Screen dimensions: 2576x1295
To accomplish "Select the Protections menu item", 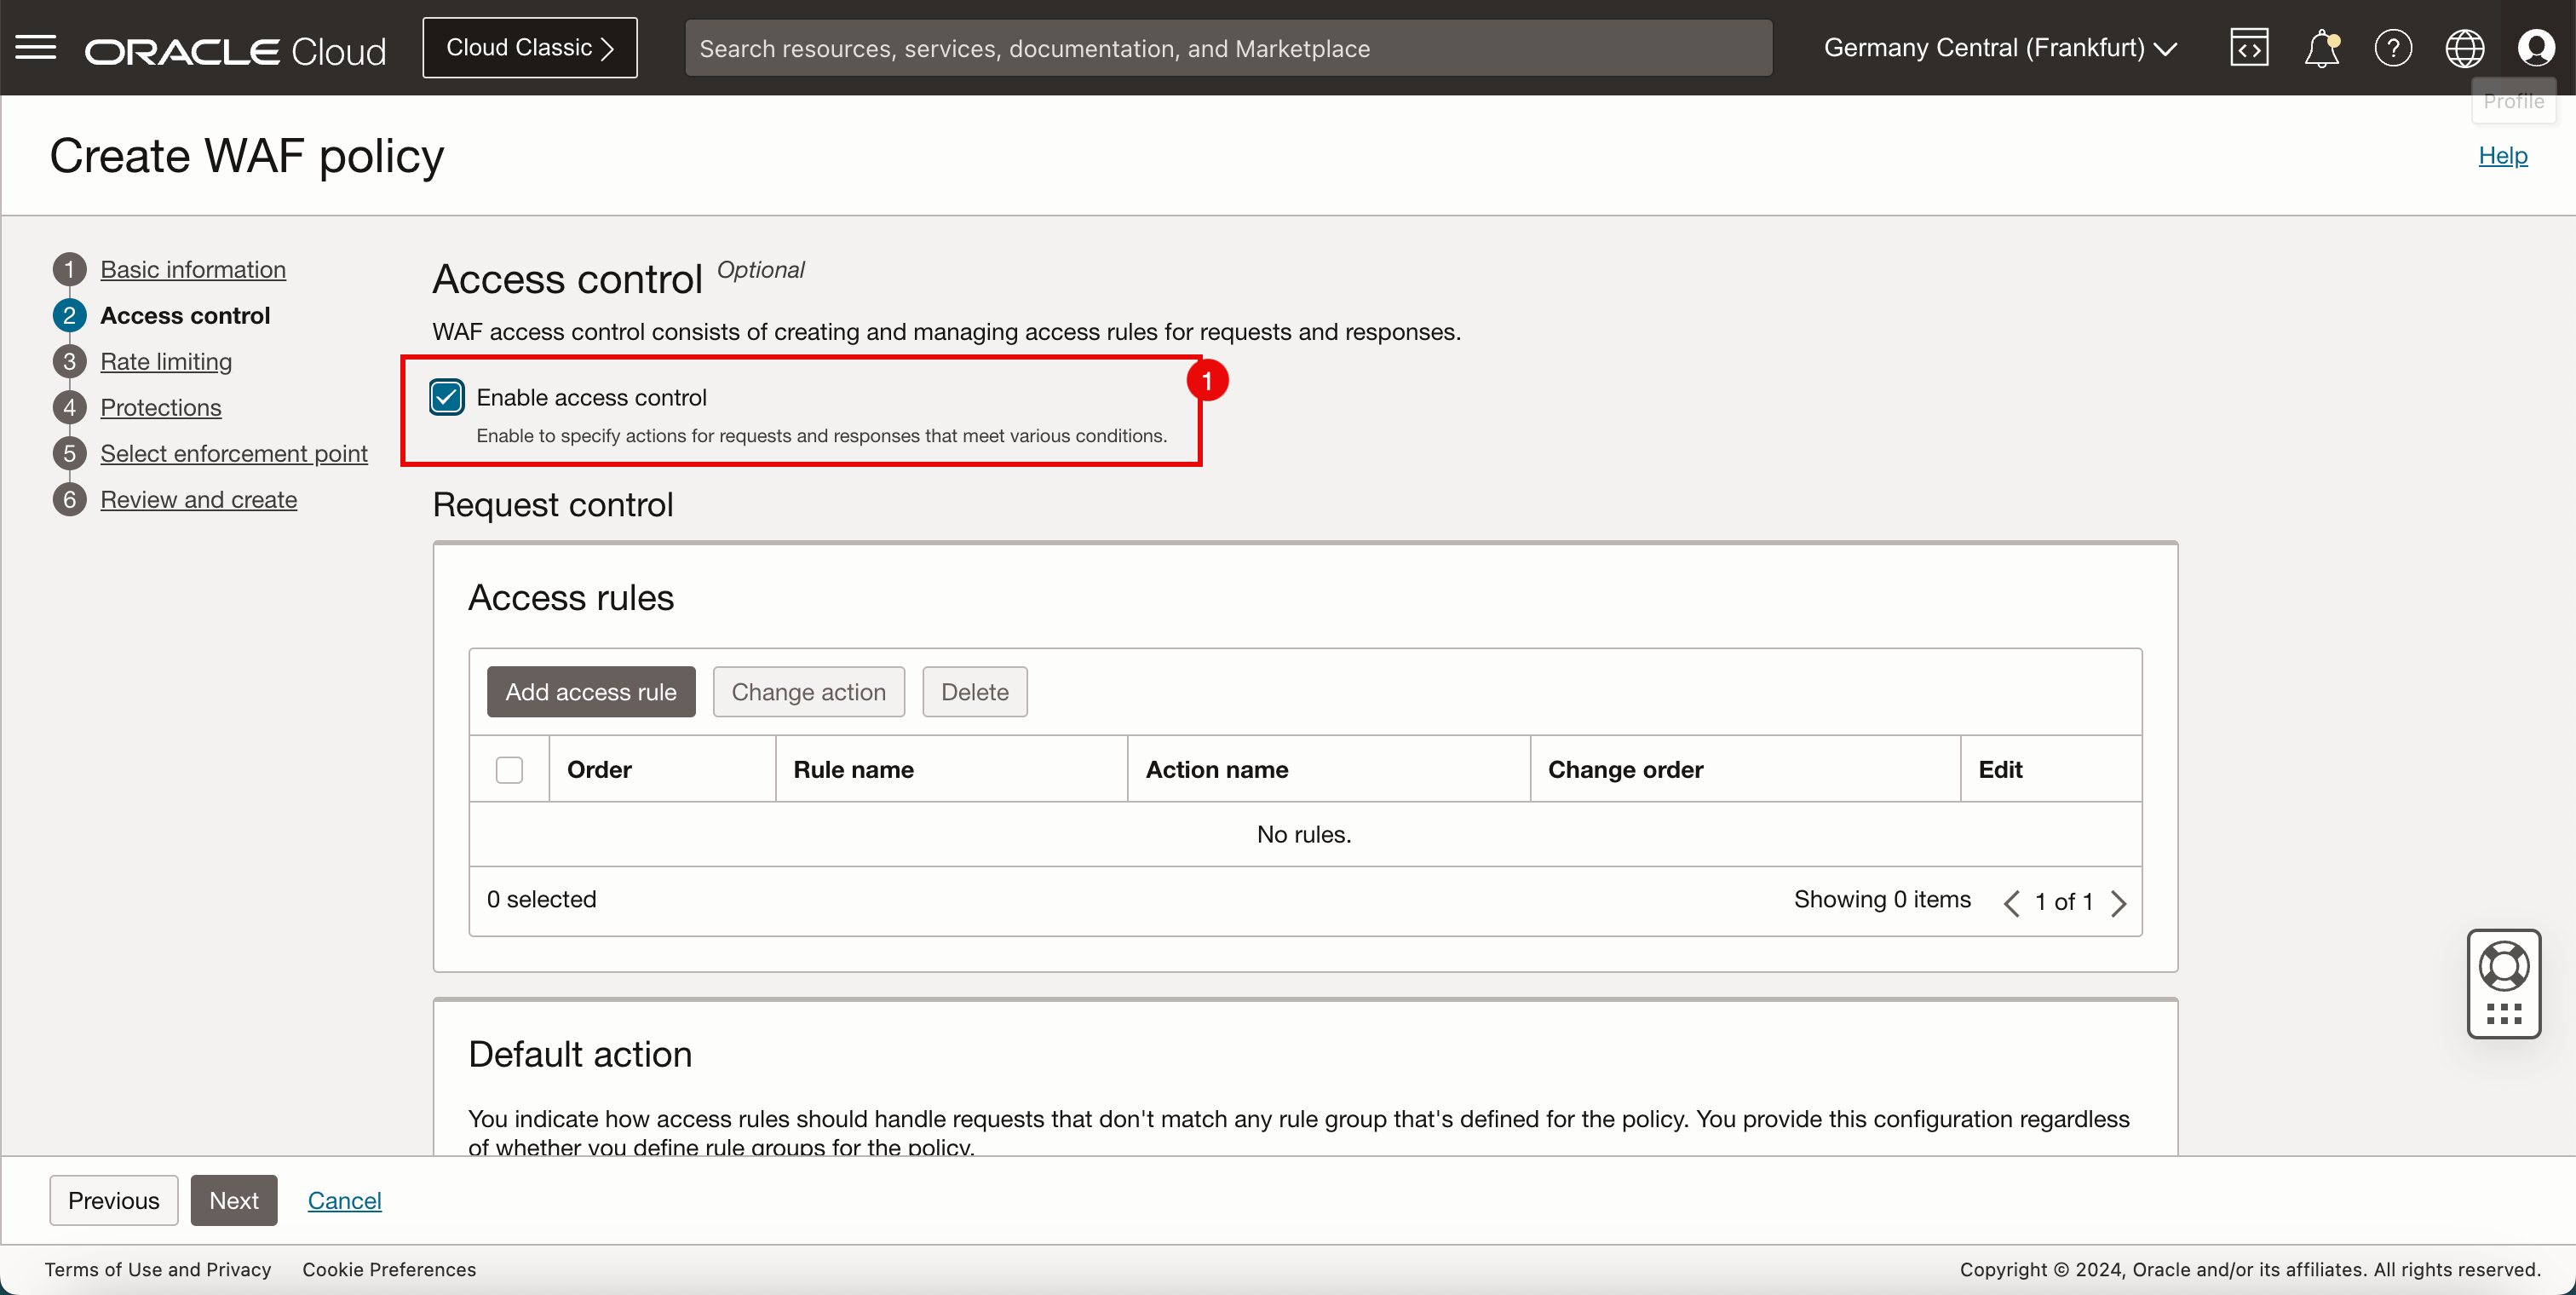I will coord(160,406).
